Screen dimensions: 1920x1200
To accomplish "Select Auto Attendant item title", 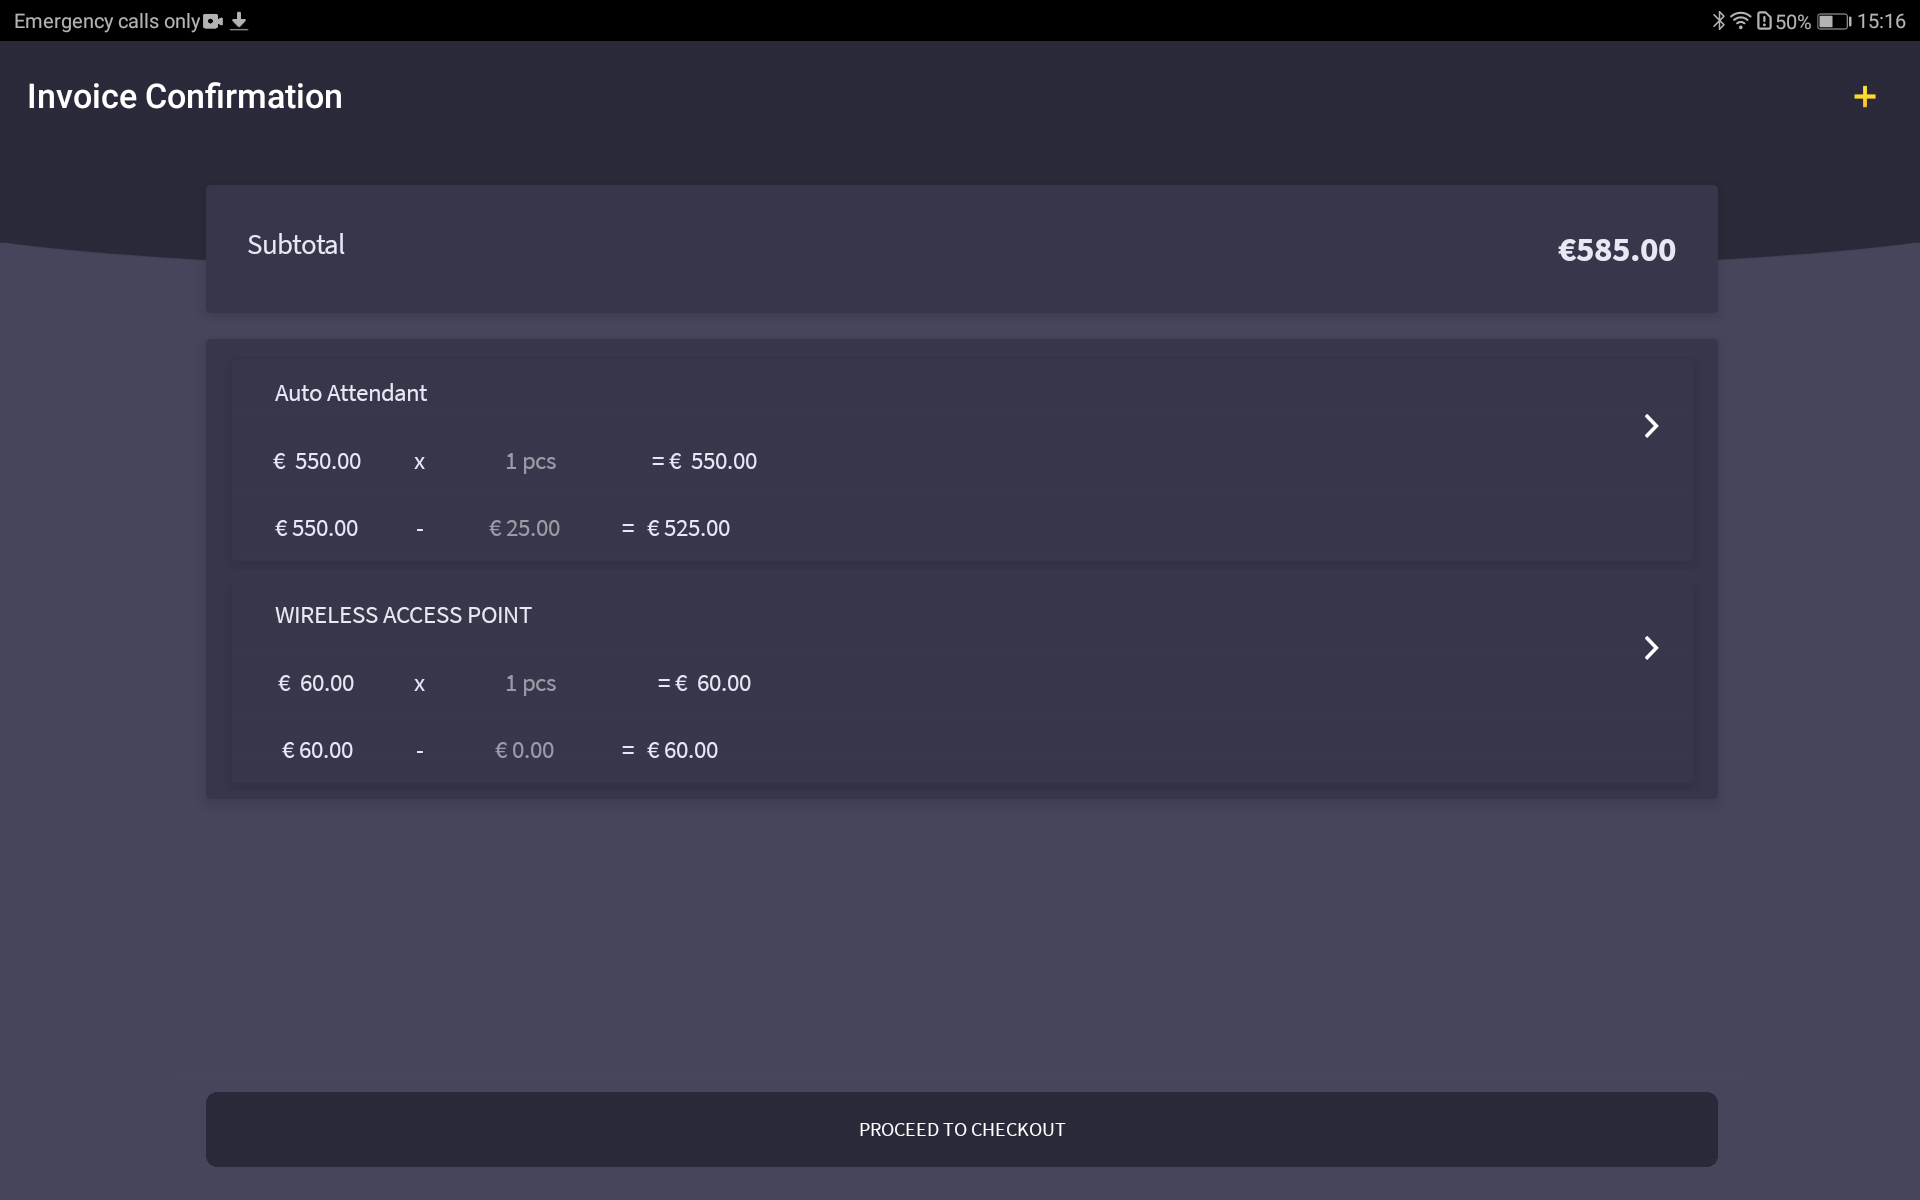I will pos(350,393).
